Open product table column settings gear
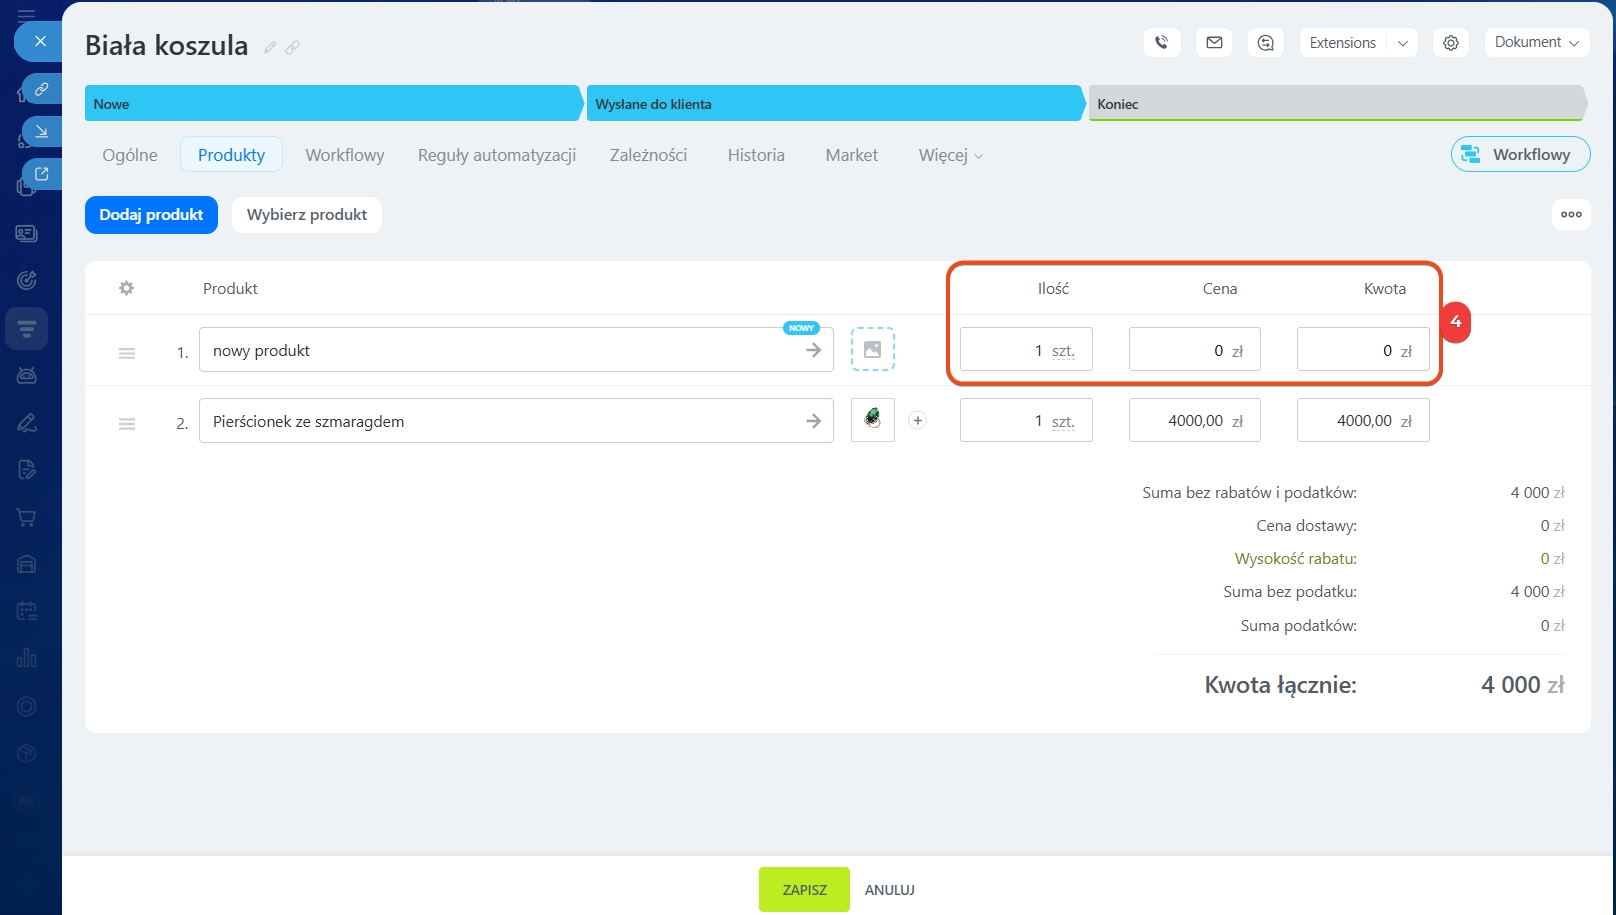This screenshot has height=915, width=1616. pos(126,288)
